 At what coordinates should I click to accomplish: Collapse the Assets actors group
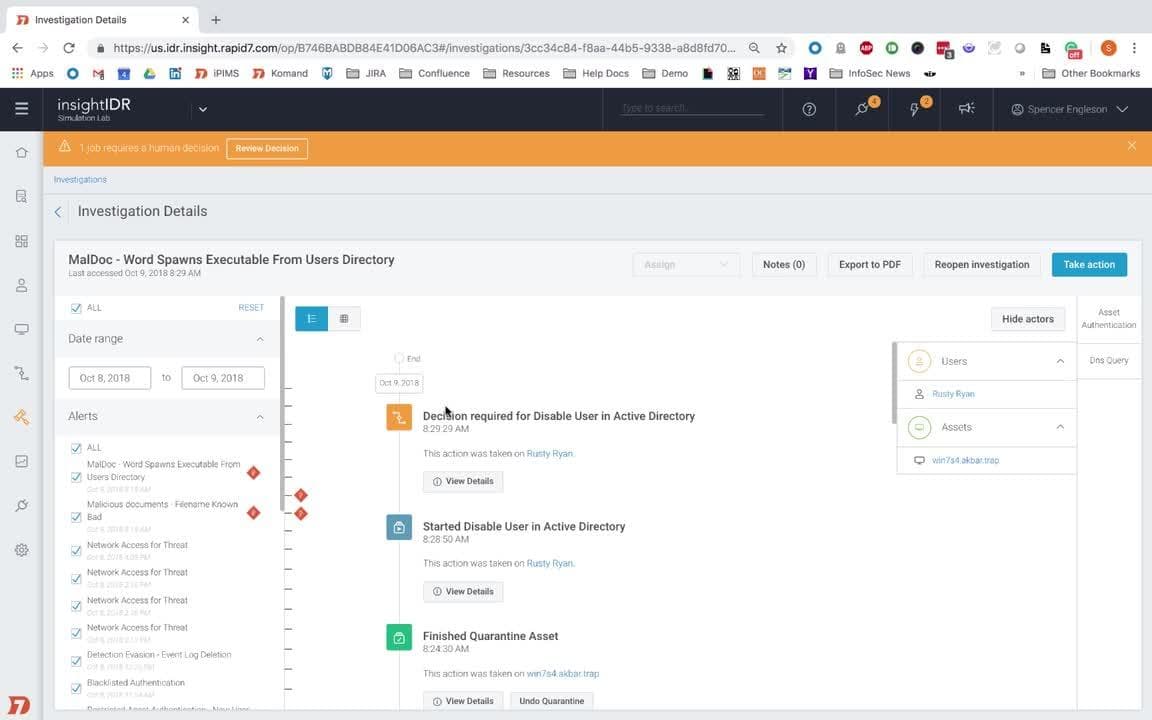click(1060, 427)
